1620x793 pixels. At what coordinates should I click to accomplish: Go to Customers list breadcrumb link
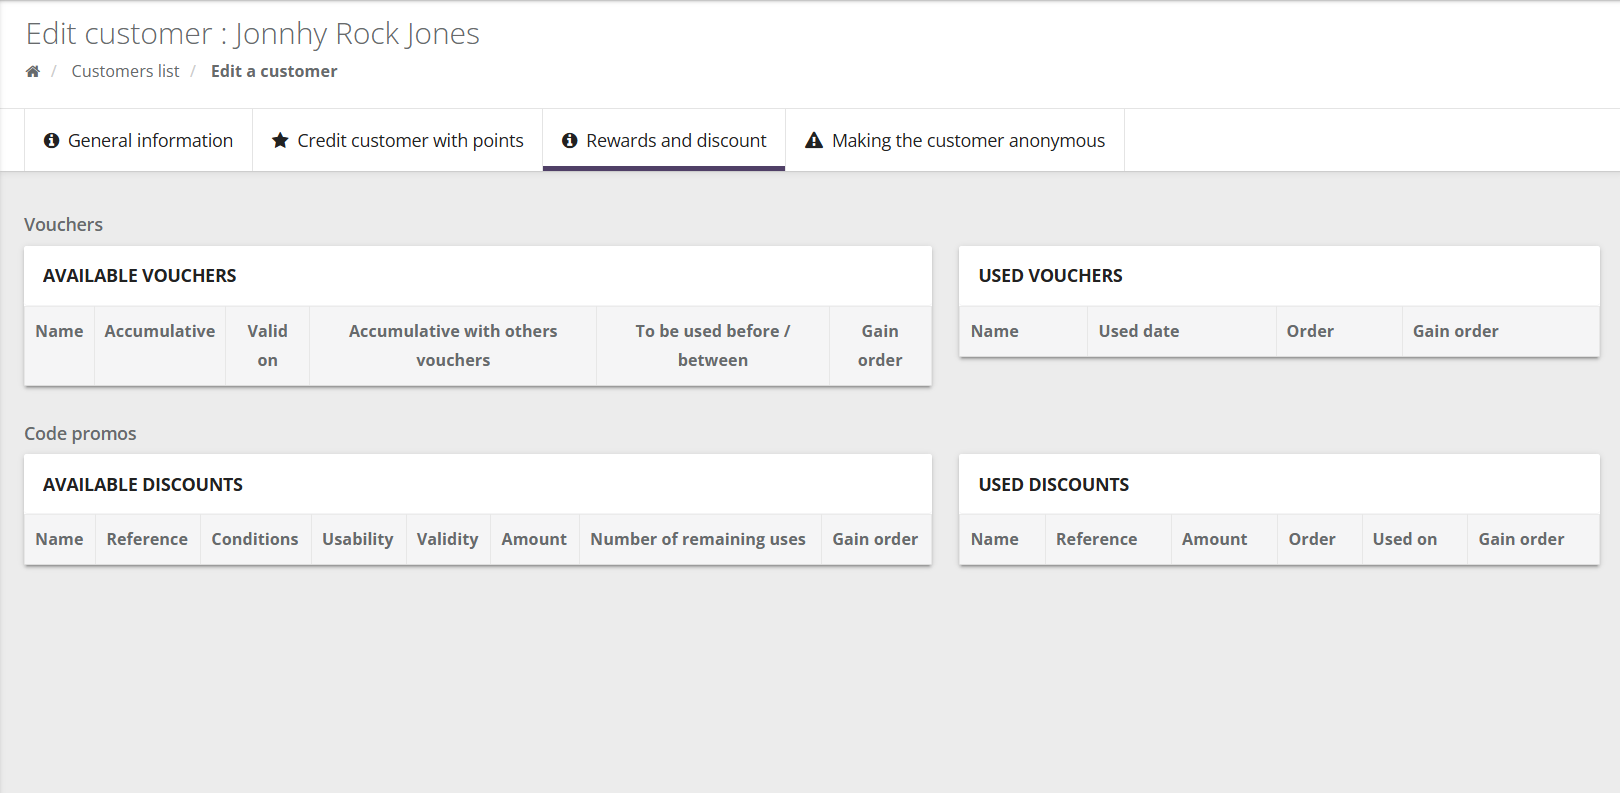[x=125, y=71]
